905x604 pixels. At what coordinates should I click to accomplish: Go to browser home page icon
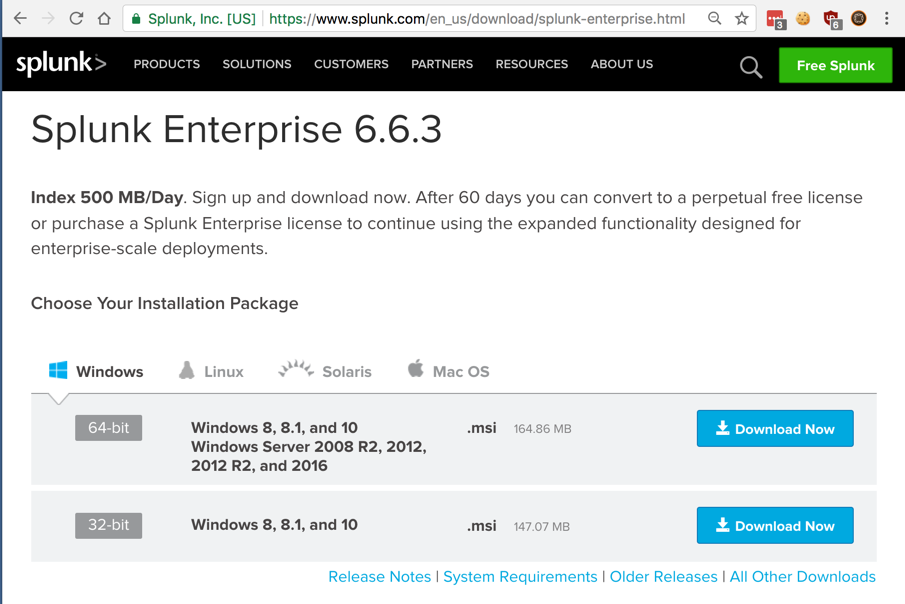104,18
